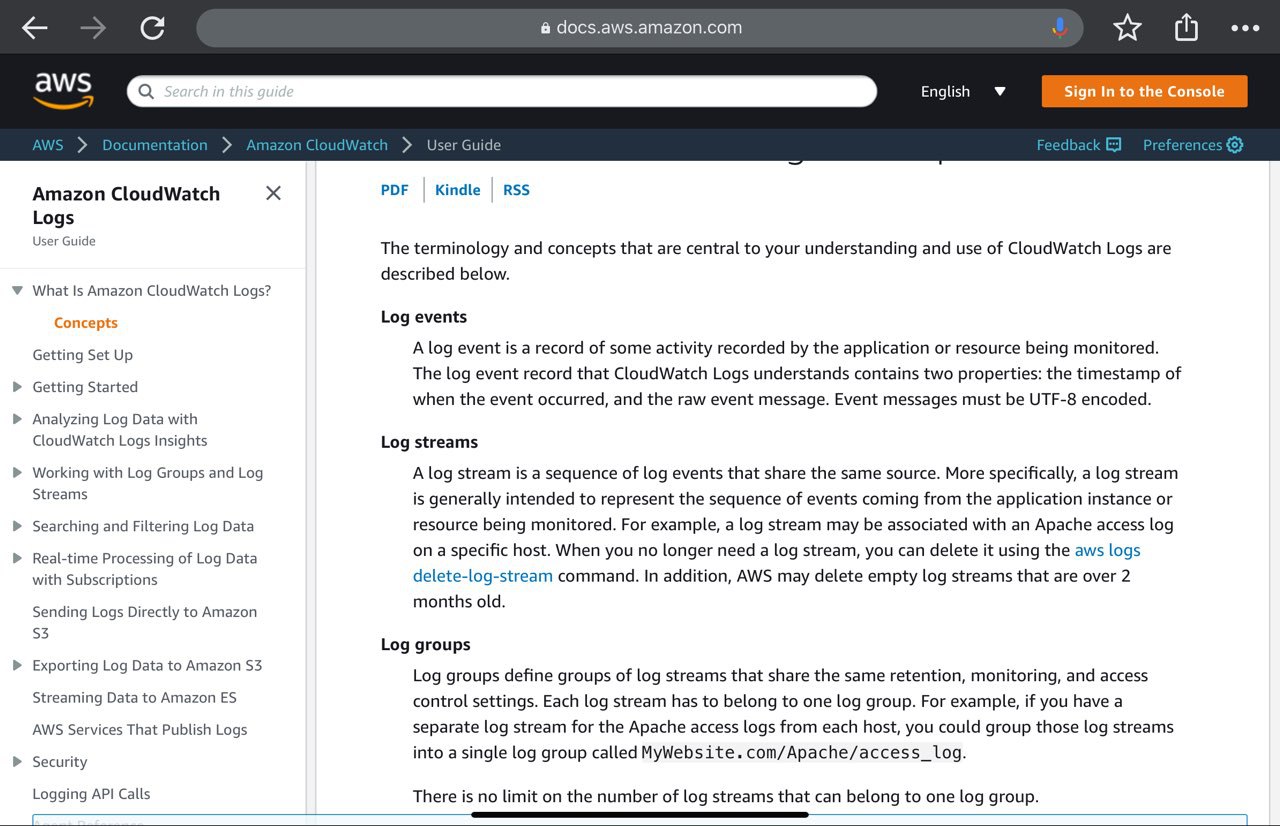
Task: Open Logging API Calls in sidebar
Action: coord(91,794)
